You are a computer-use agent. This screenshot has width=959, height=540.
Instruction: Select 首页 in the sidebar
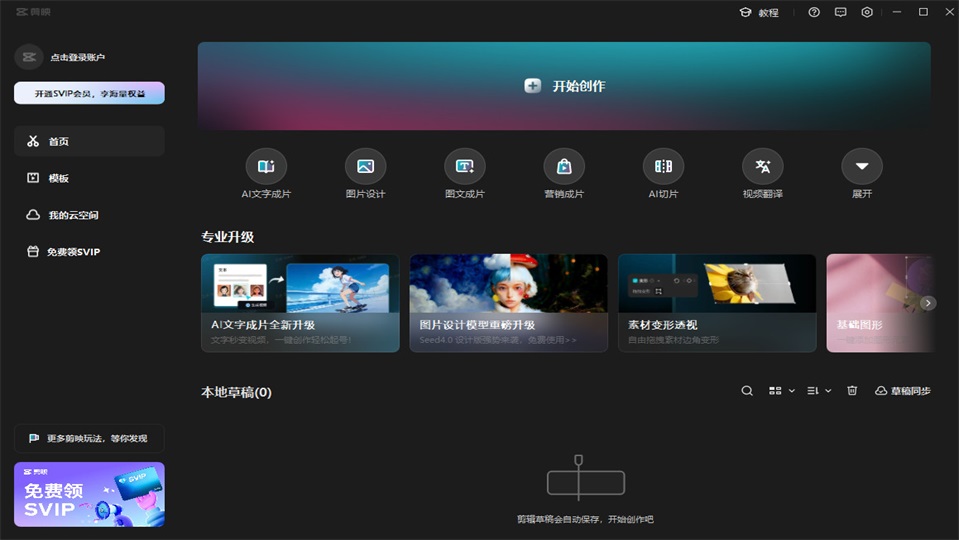coord(89,141)
